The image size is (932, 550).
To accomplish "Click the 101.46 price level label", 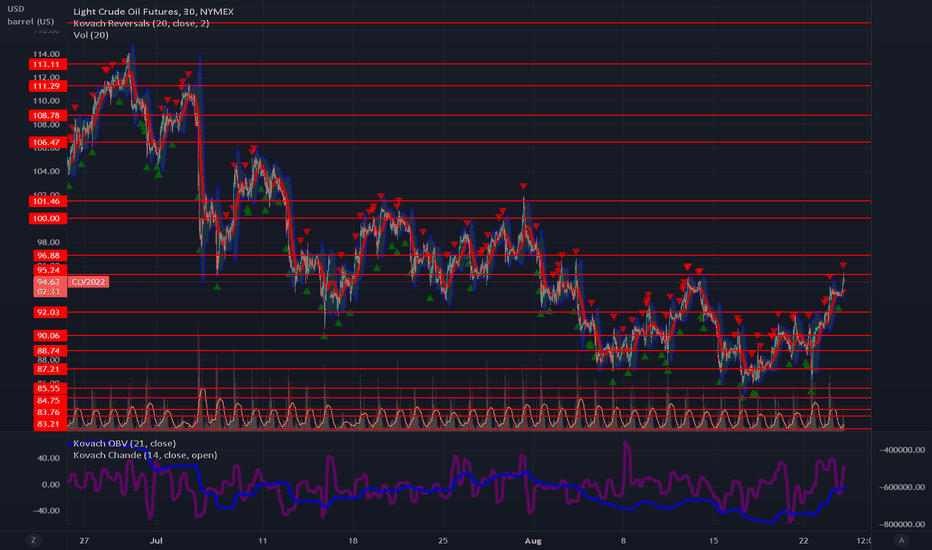I will pyautogui.click(x=47, y=202).
